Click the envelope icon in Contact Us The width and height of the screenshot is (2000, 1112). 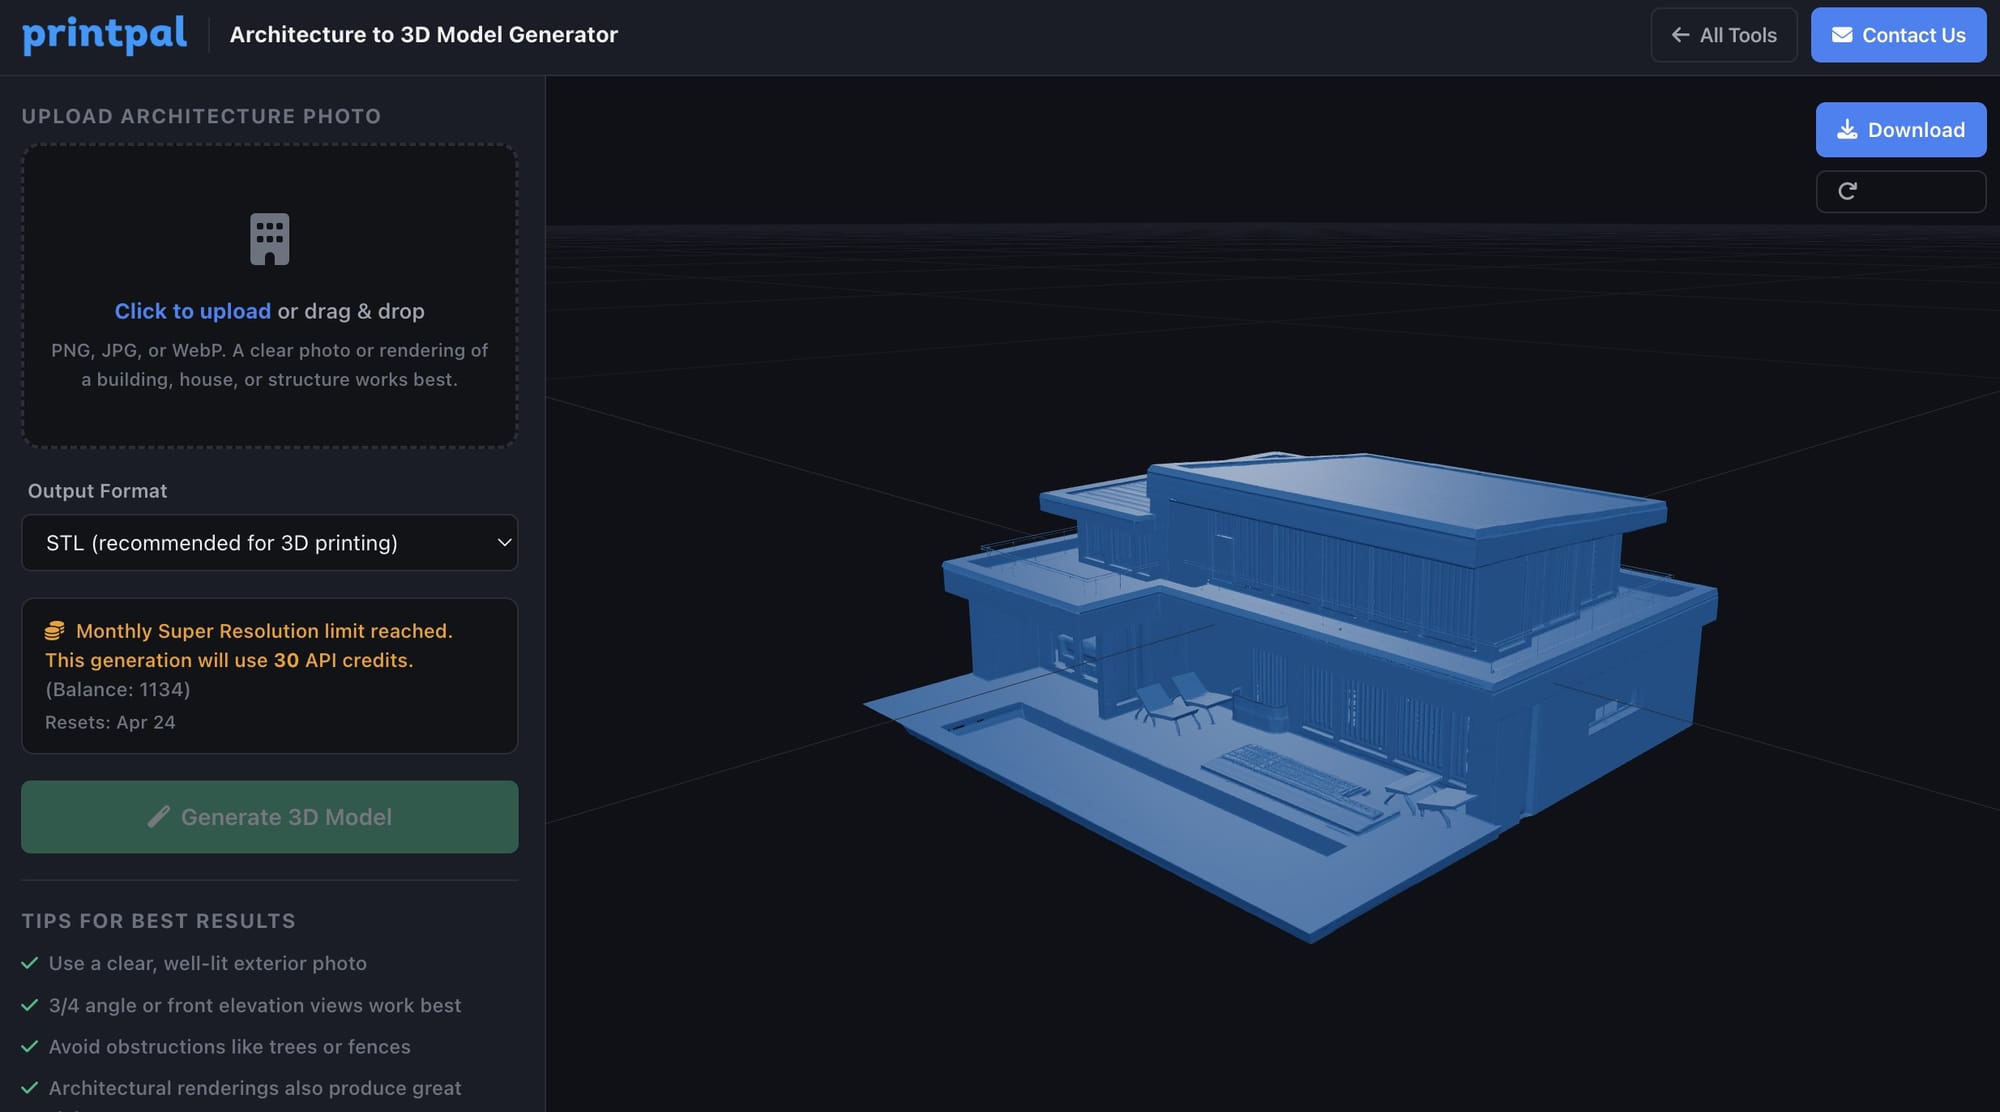coord(1841,35)
